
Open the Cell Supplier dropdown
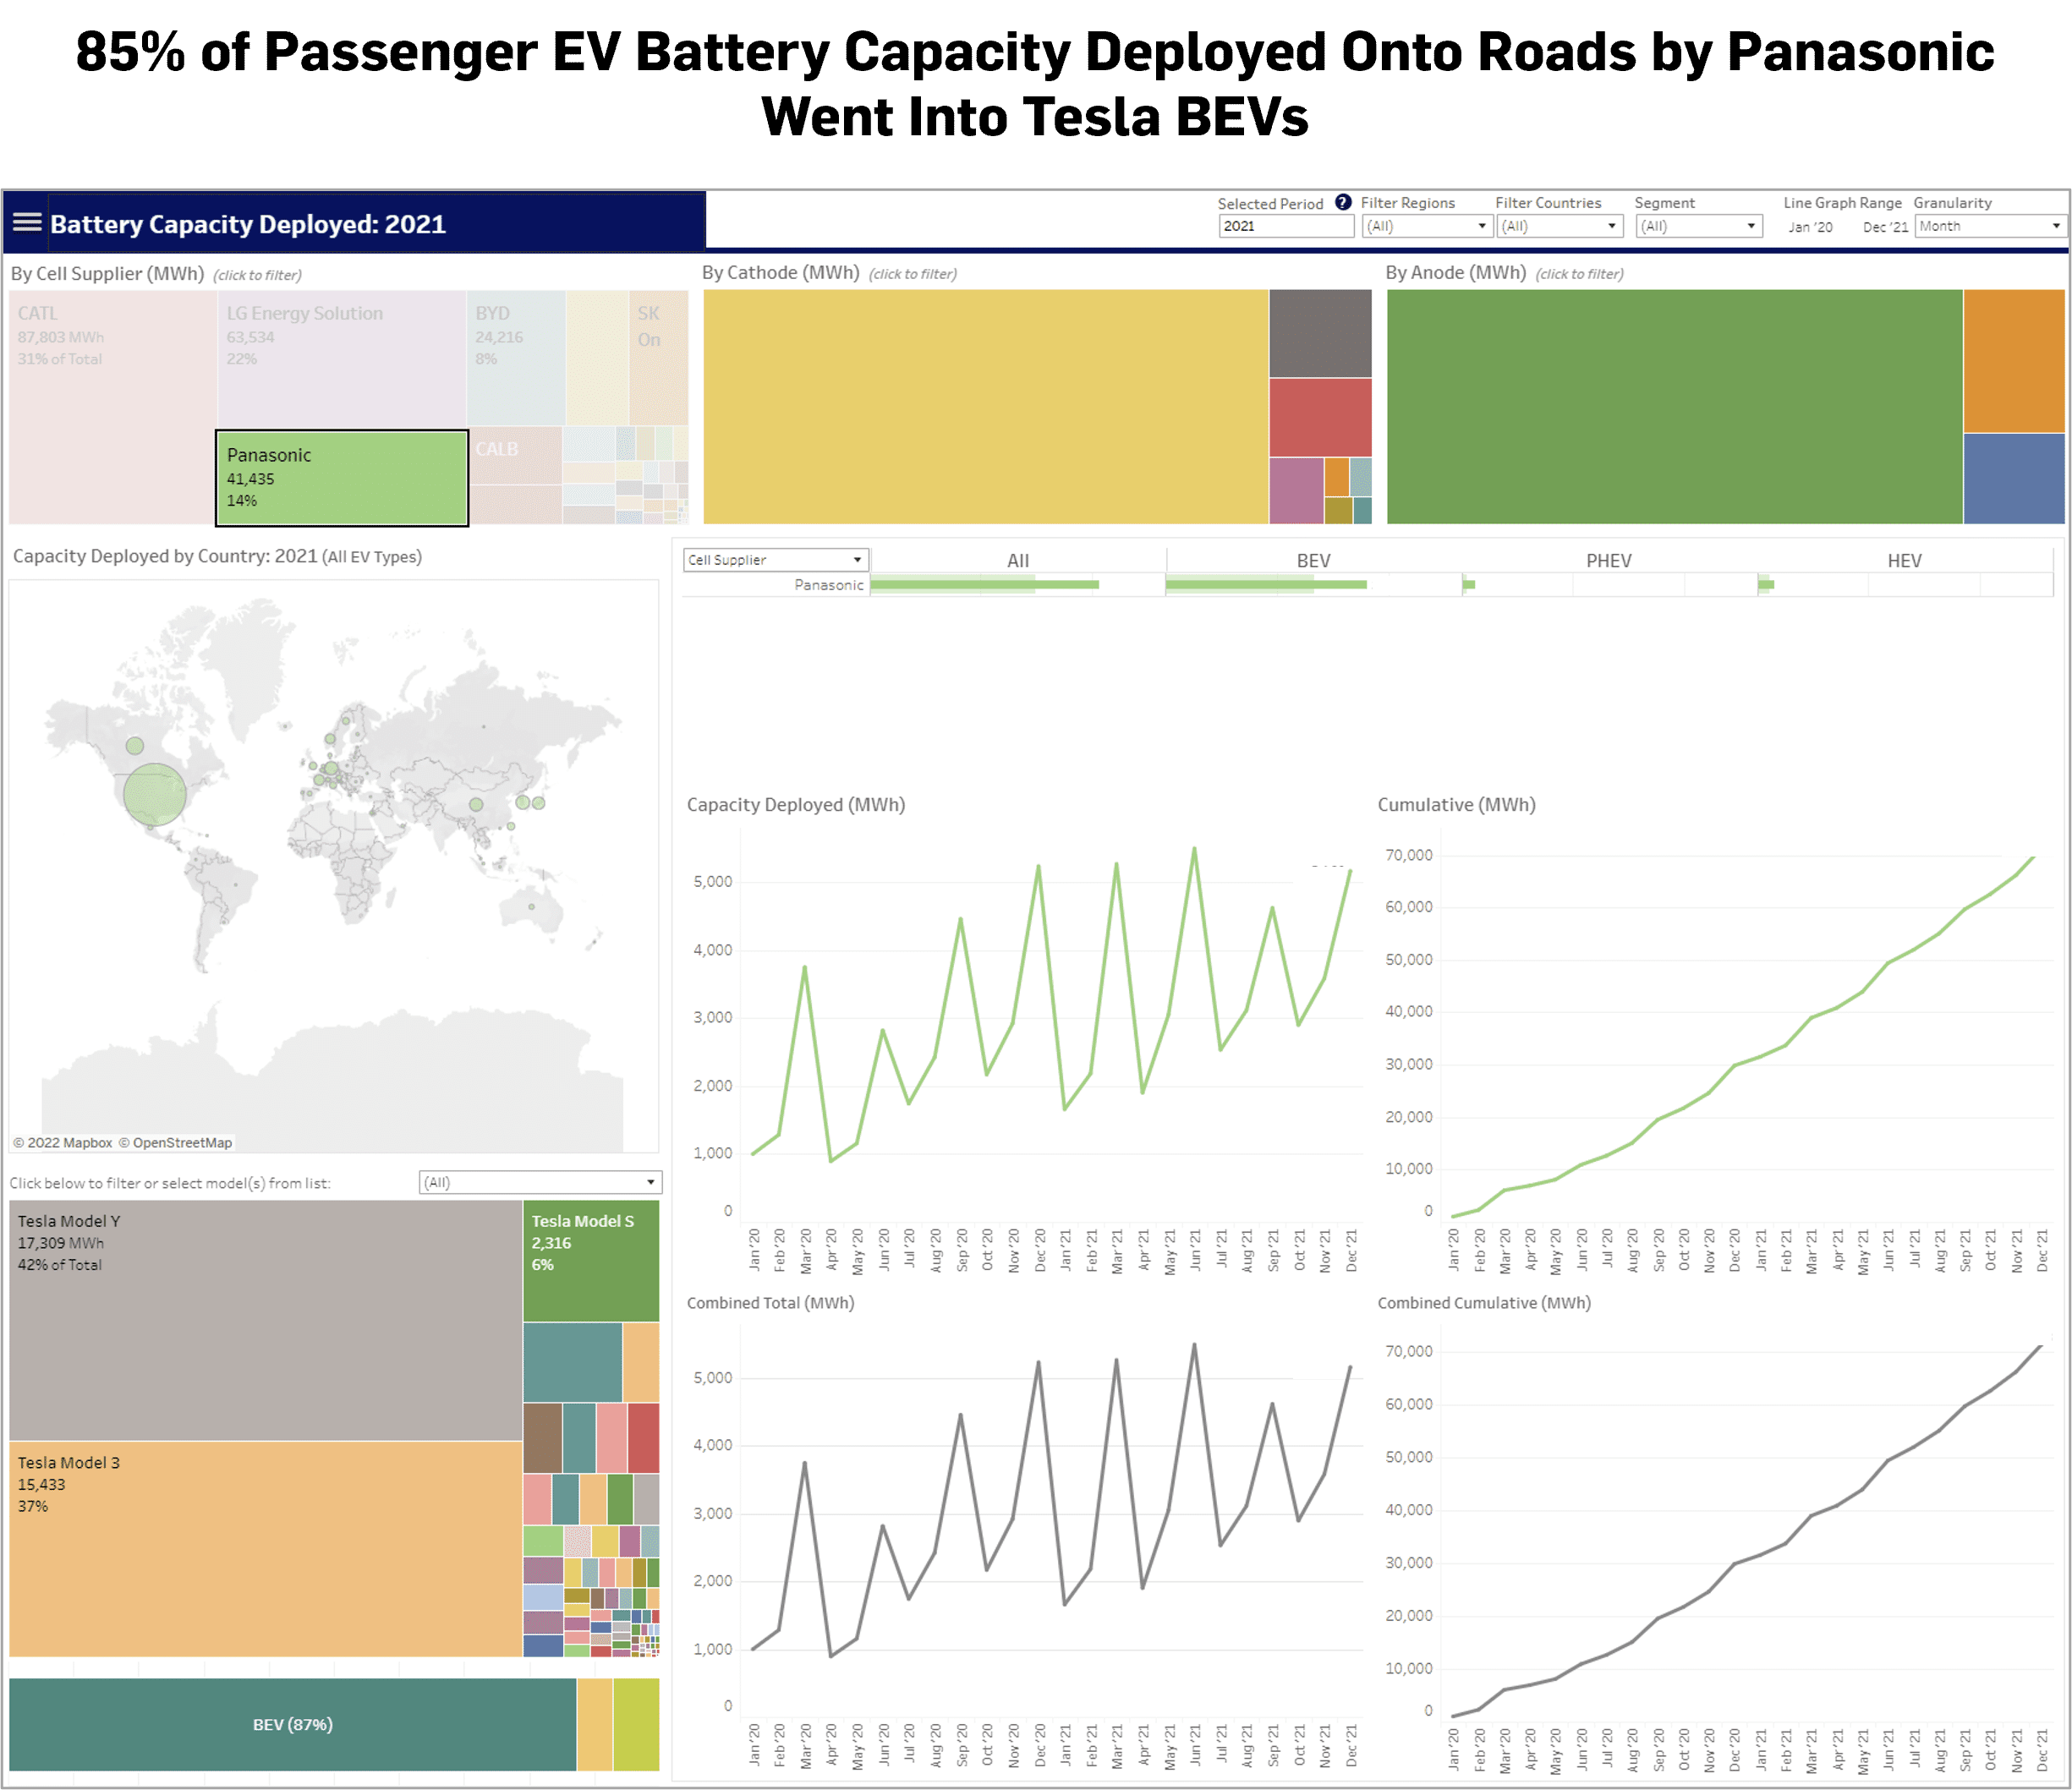[x=775, y=560]
